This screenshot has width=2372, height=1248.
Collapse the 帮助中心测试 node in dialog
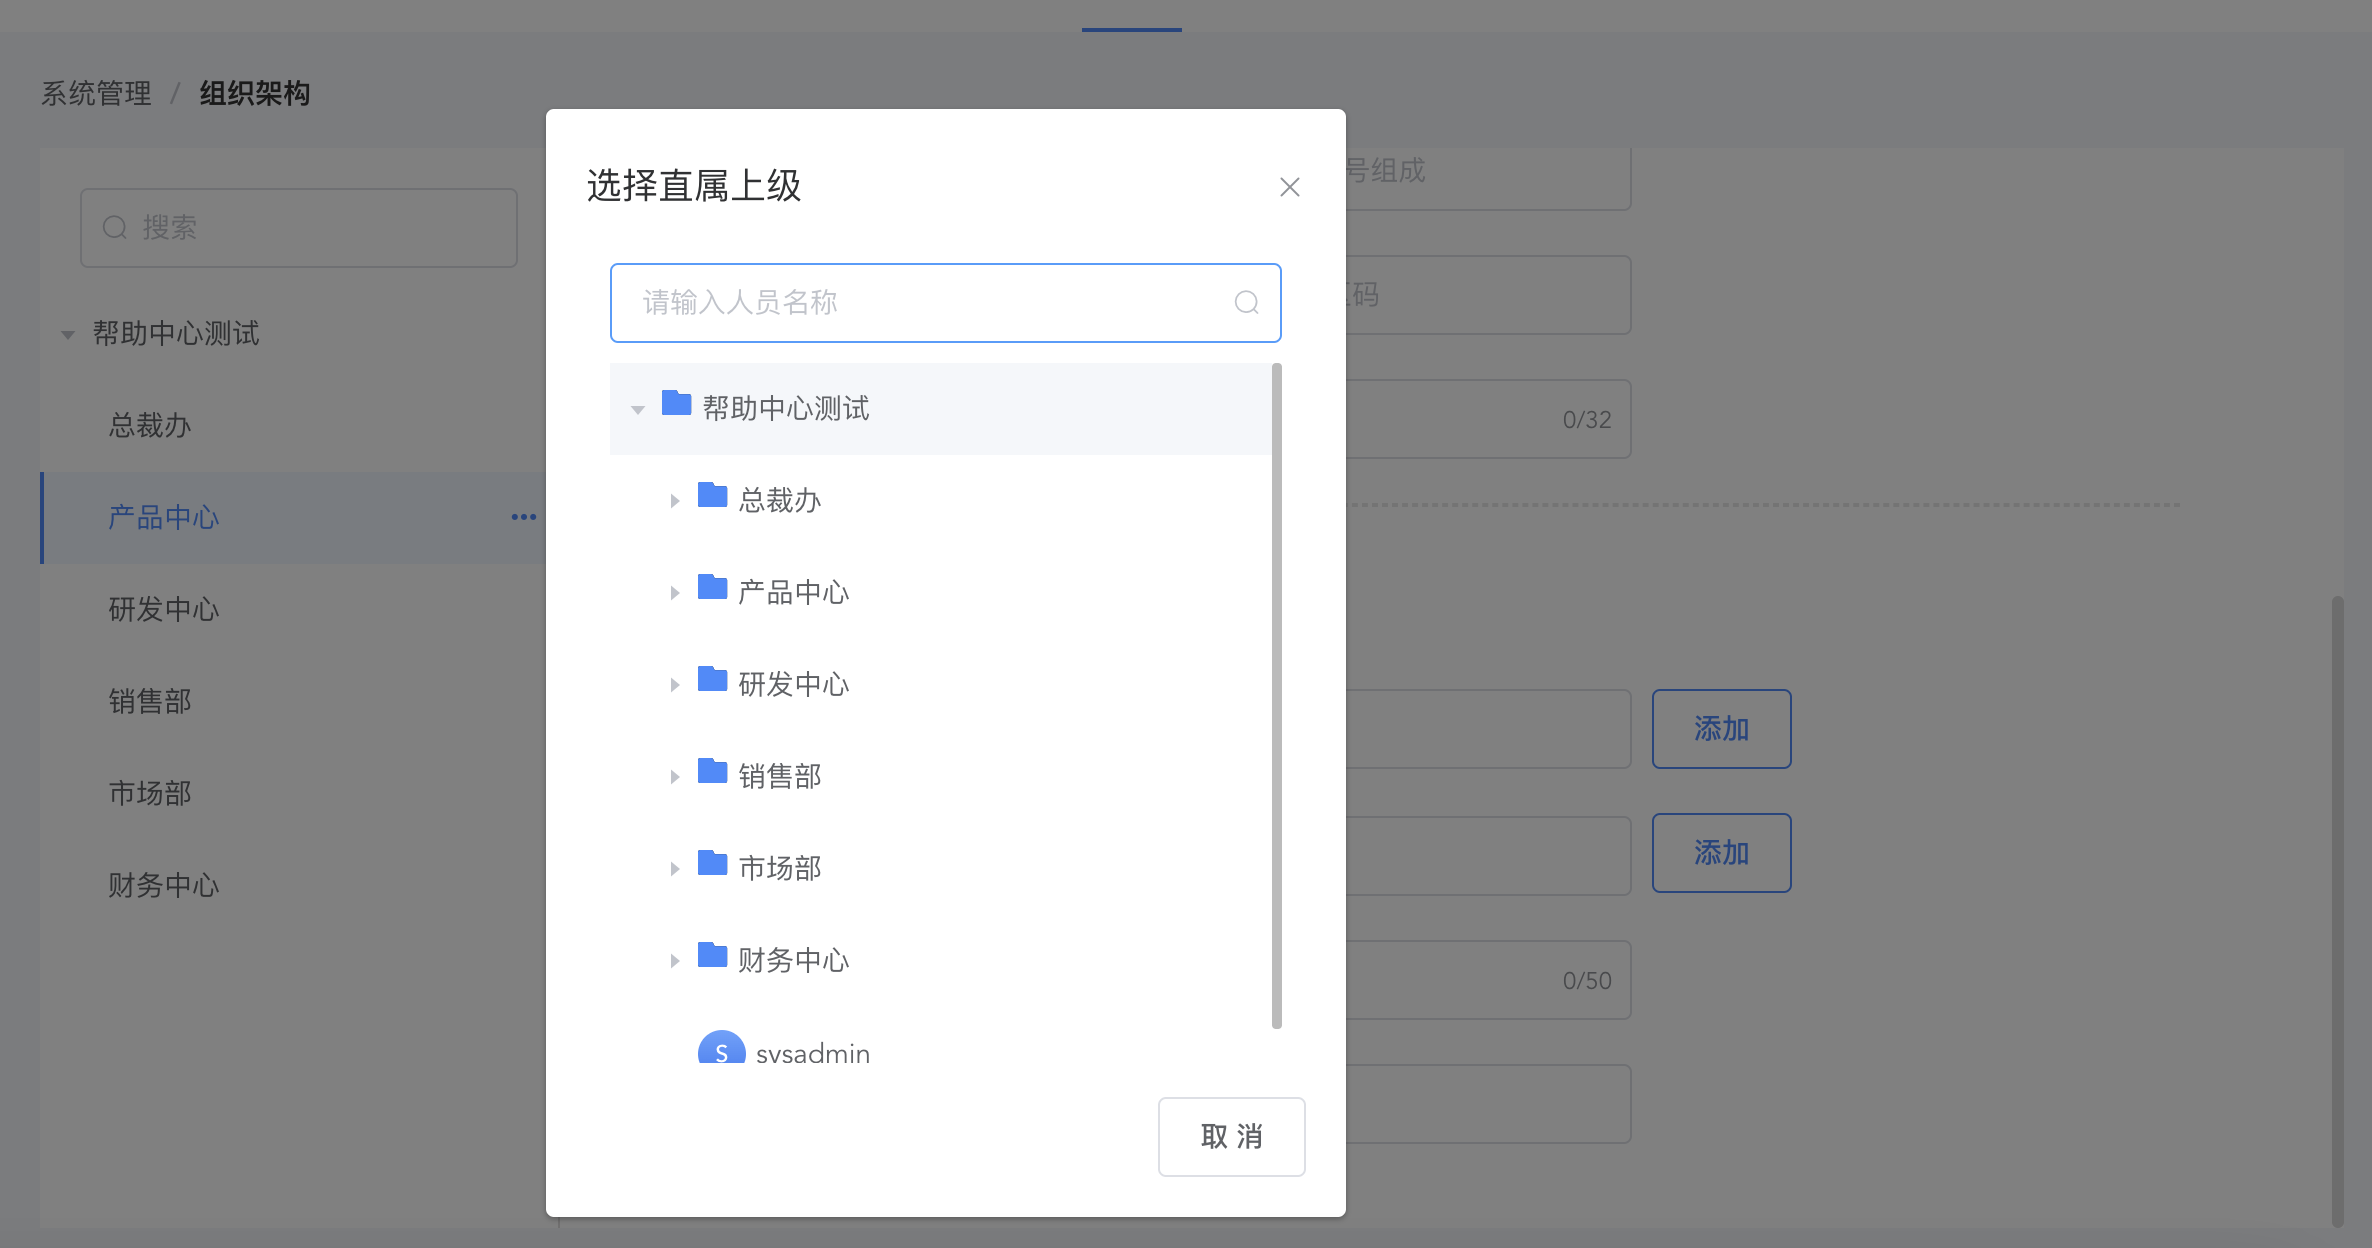pyautogui.click(x=638, y=409)
